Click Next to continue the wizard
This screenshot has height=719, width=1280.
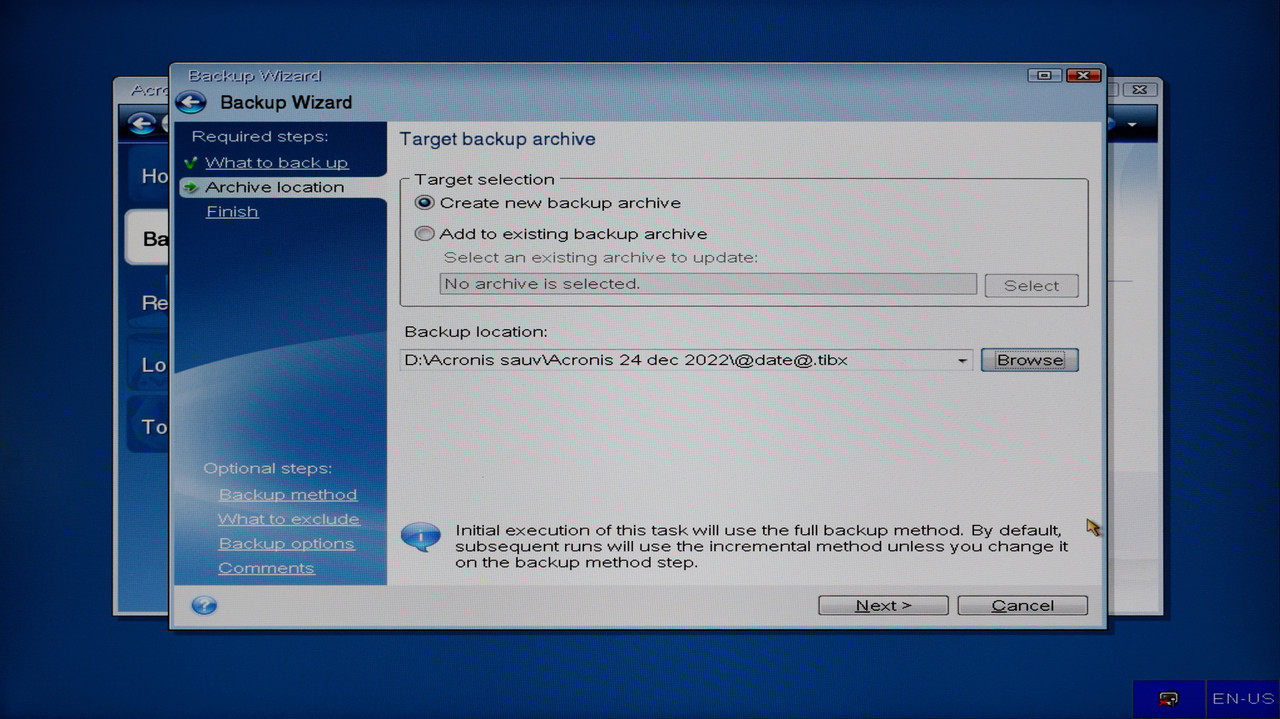pos(883,605)
